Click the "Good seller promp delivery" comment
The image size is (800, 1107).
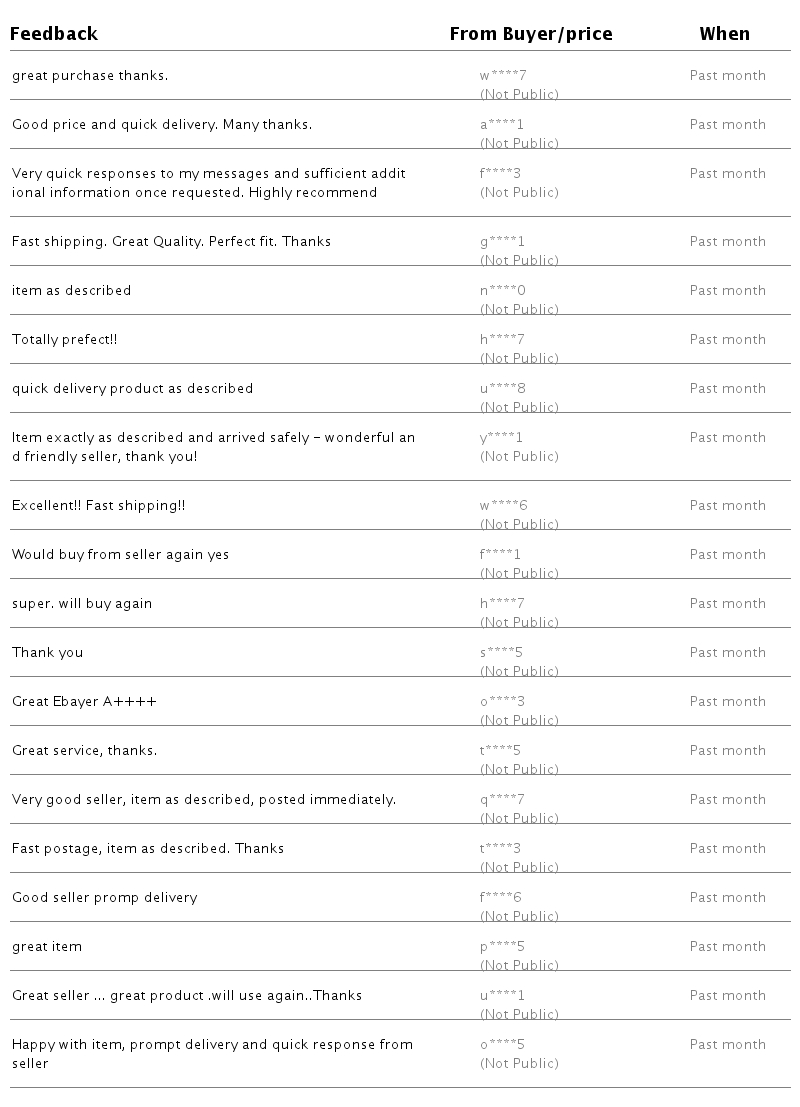[x=105, y=897]
